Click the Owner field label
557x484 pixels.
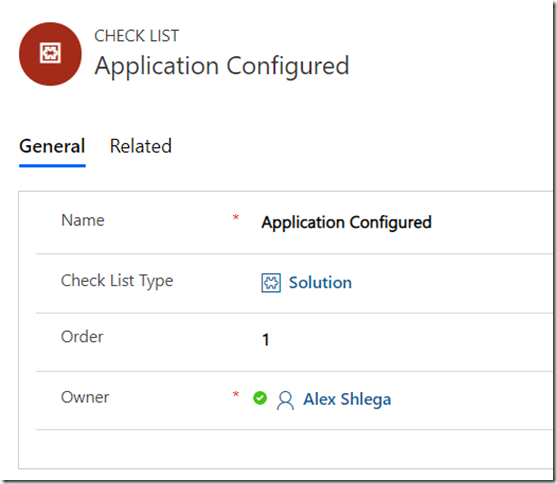coord(85,397)
